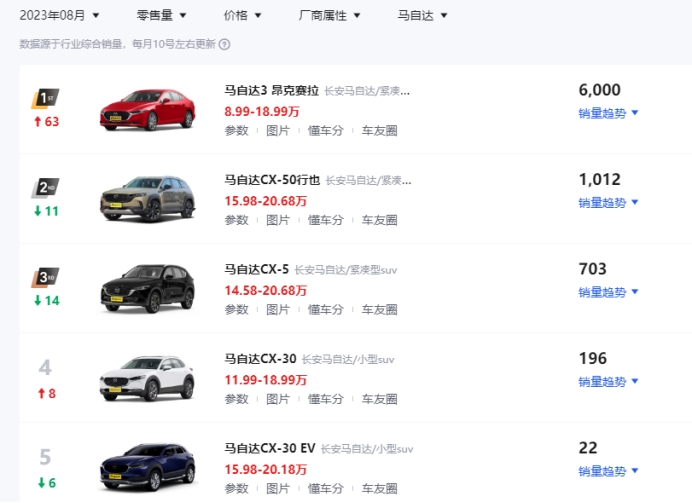The width and height of the screenshot is (692, 503).
Task: Click the green down-6 rank change indicator
Action: tap(46, 483)
